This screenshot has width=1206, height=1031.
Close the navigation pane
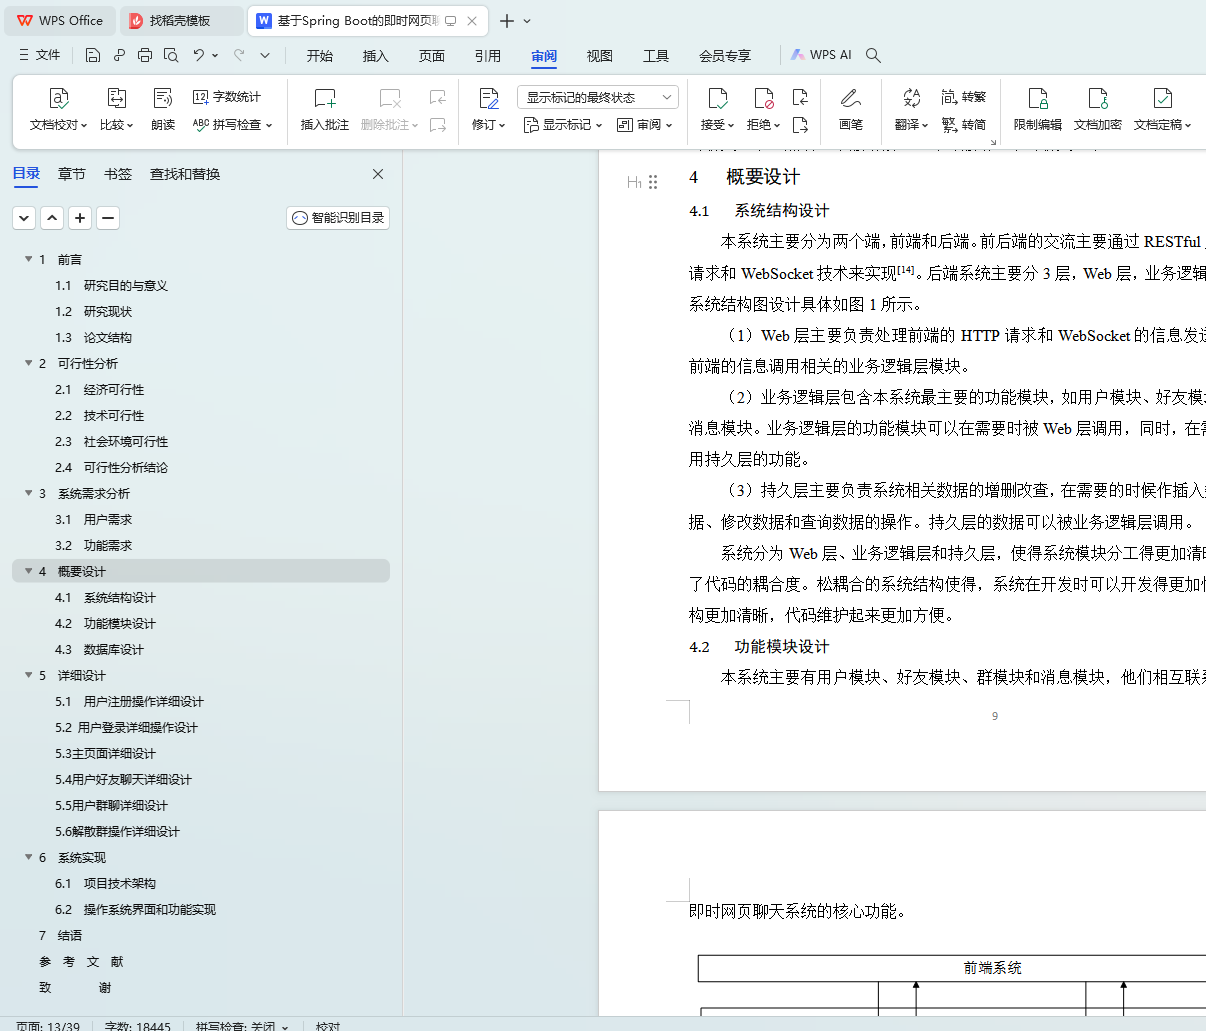tap(378, 174)
